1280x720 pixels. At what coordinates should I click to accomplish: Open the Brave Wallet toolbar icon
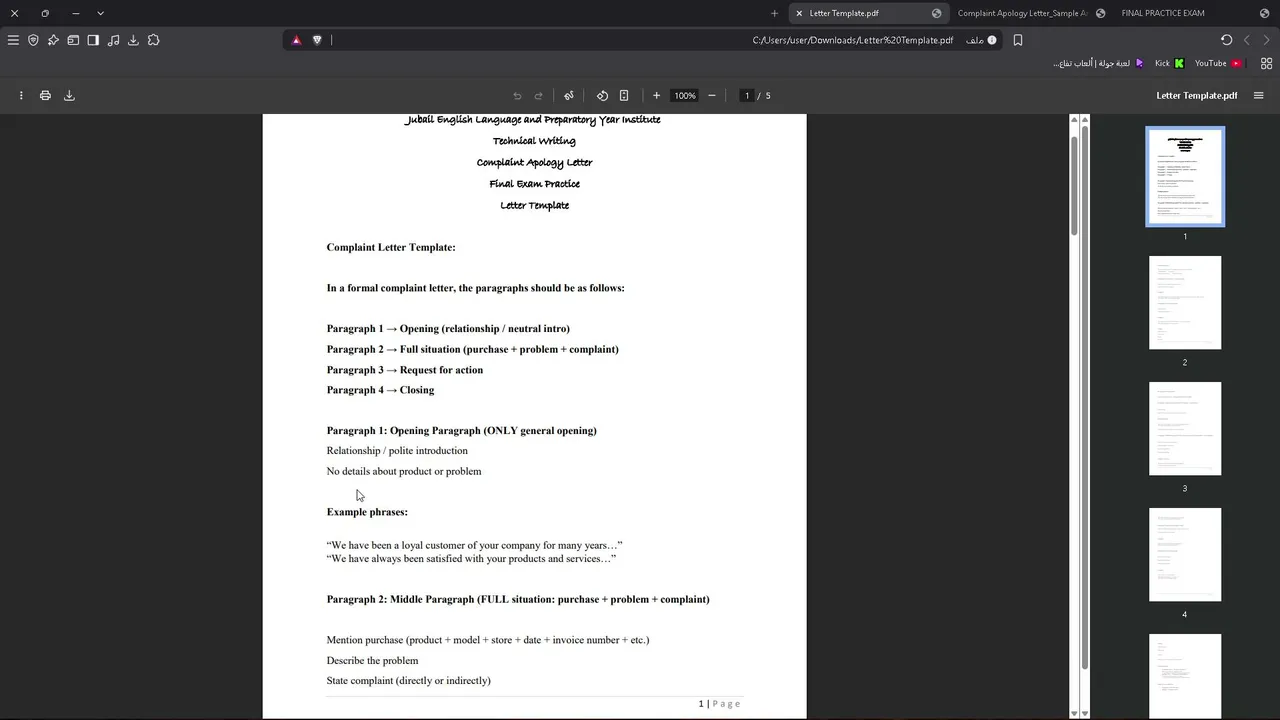pyautogui.click(x=73, y=40)
